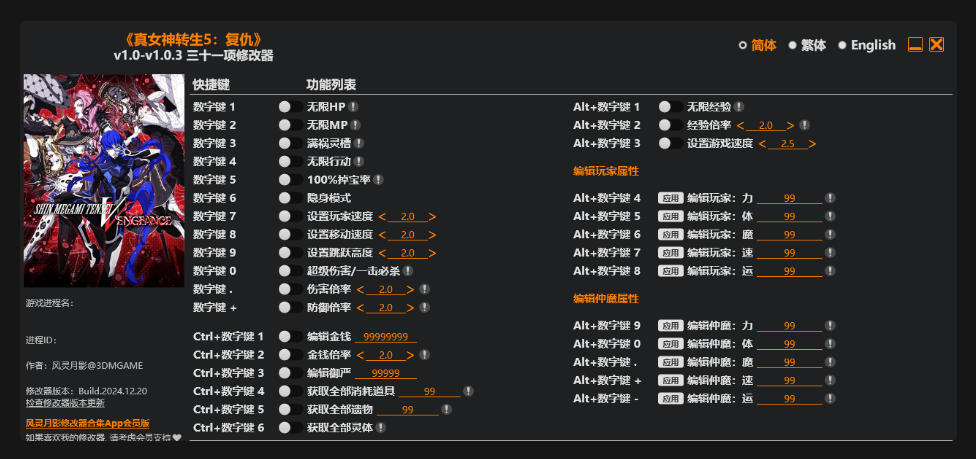Turn on 隐身模式 switch
The width and height of the screenshot is (976, 459).
pyautogui.click(x=290, y=198)
